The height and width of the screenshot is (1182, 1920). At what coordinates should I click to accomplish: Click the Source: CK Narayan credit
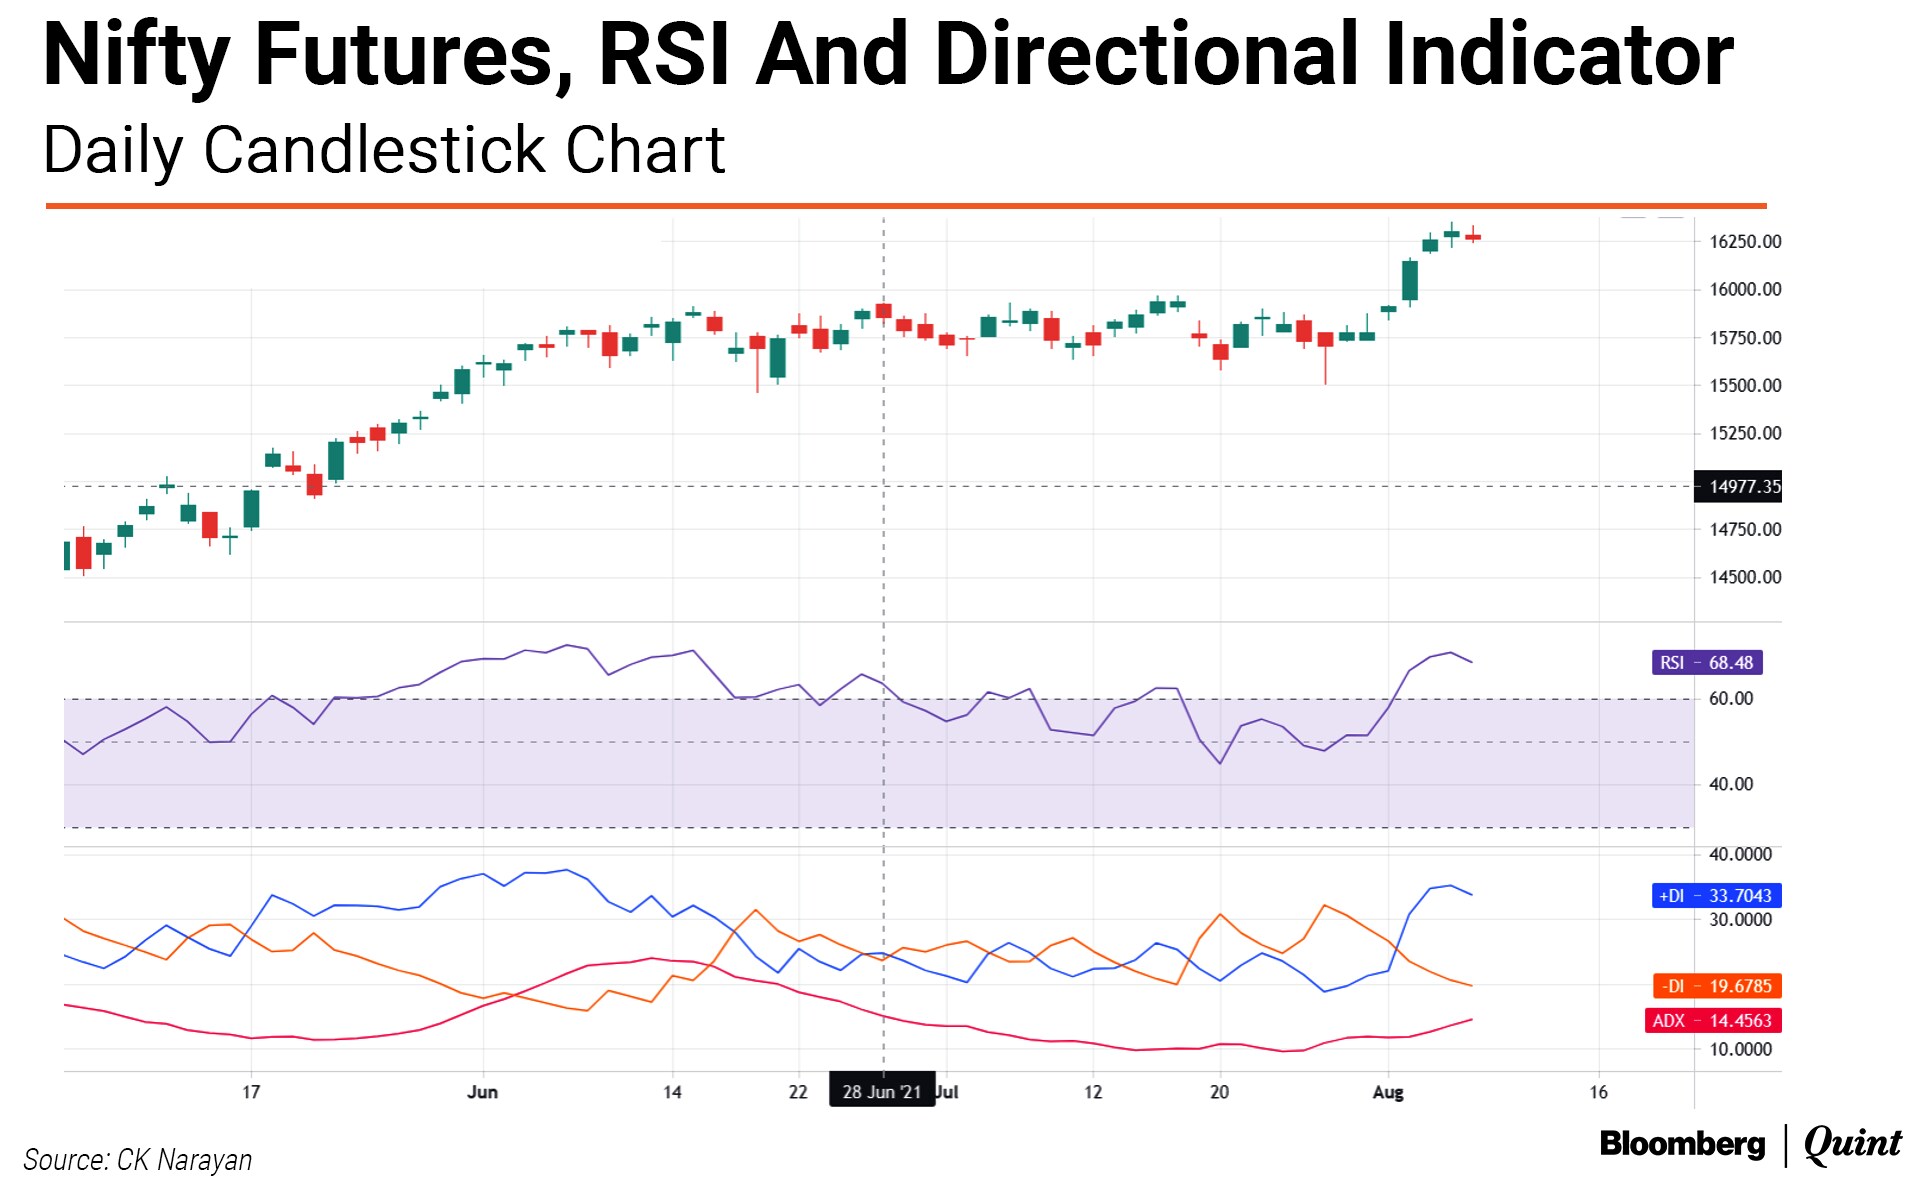tap(137, 1160)
